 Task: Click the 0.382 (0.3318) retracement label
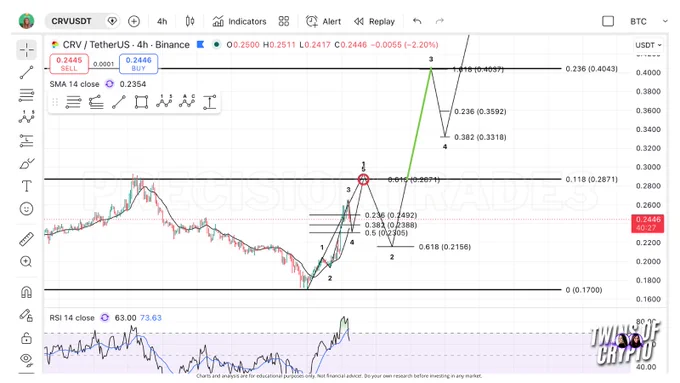click(480, 137)
